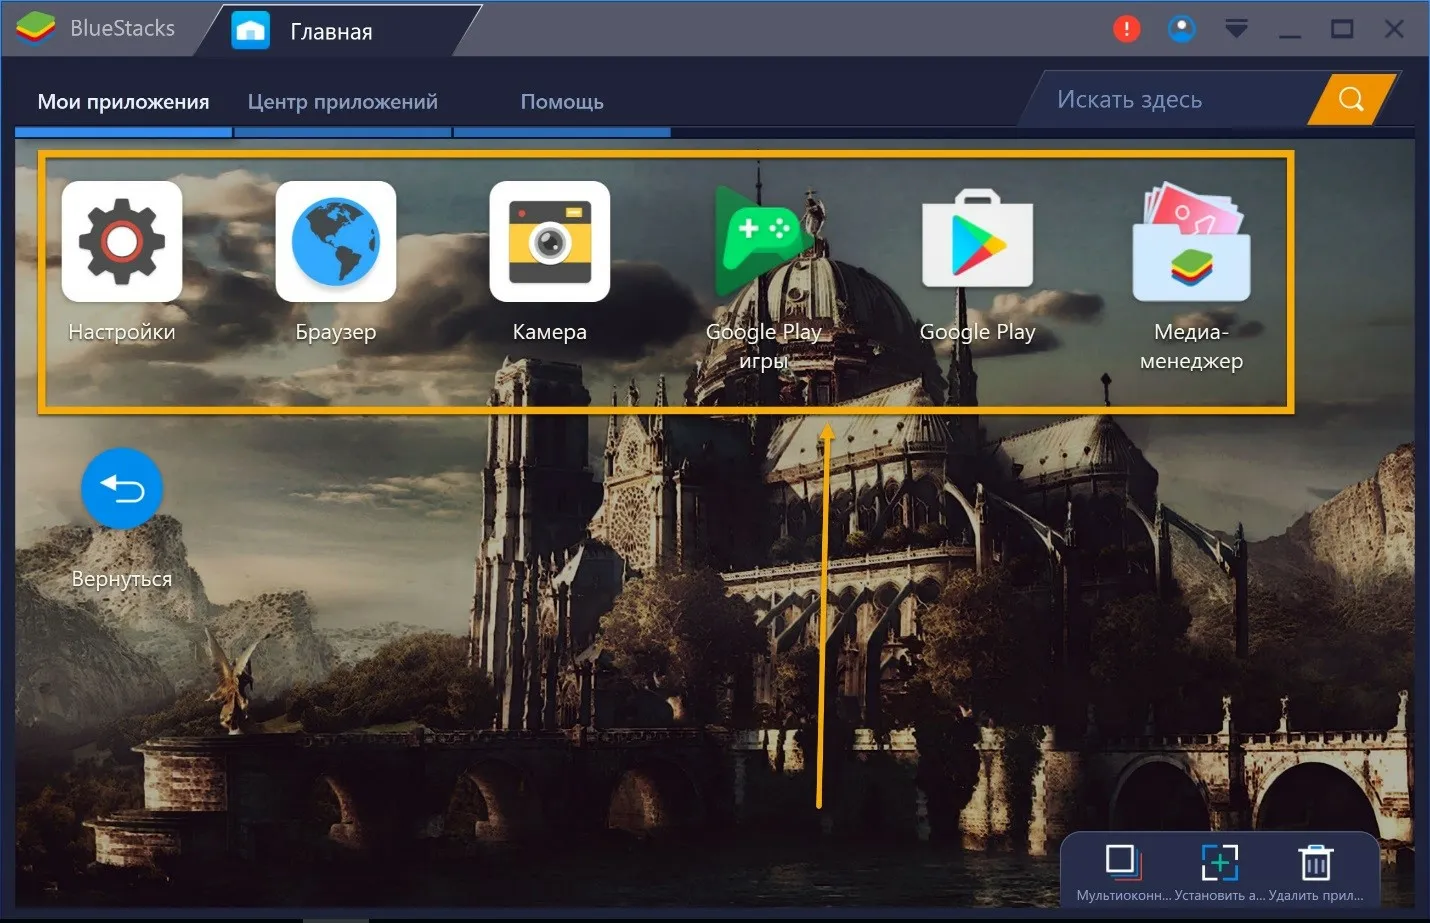
Task: Click the red alert notification icon
Action: click(x=1127, y=29)
